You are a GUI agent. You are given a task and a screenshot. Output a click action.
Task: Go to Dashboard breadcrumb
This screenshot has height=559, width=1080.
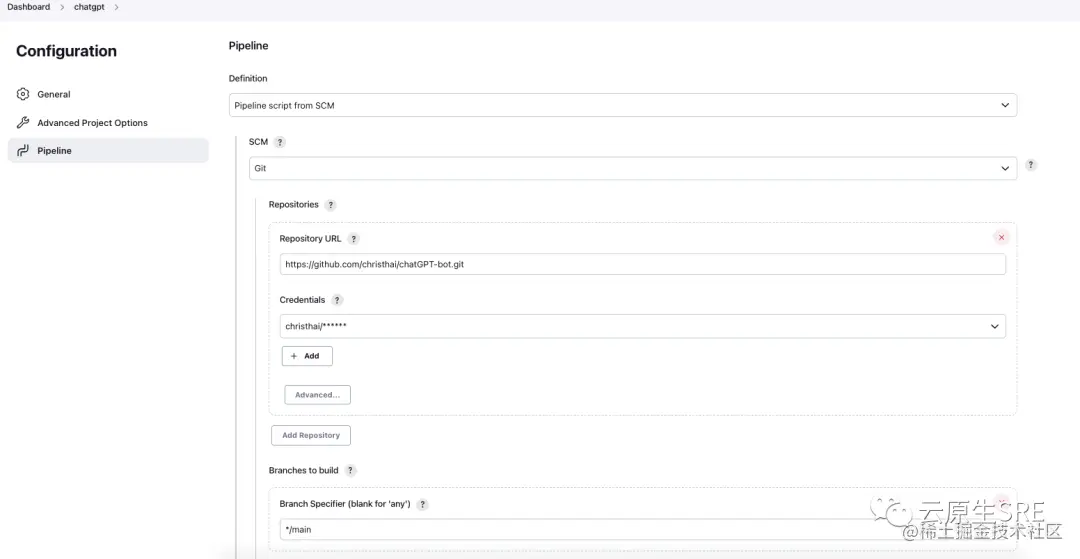28,7
